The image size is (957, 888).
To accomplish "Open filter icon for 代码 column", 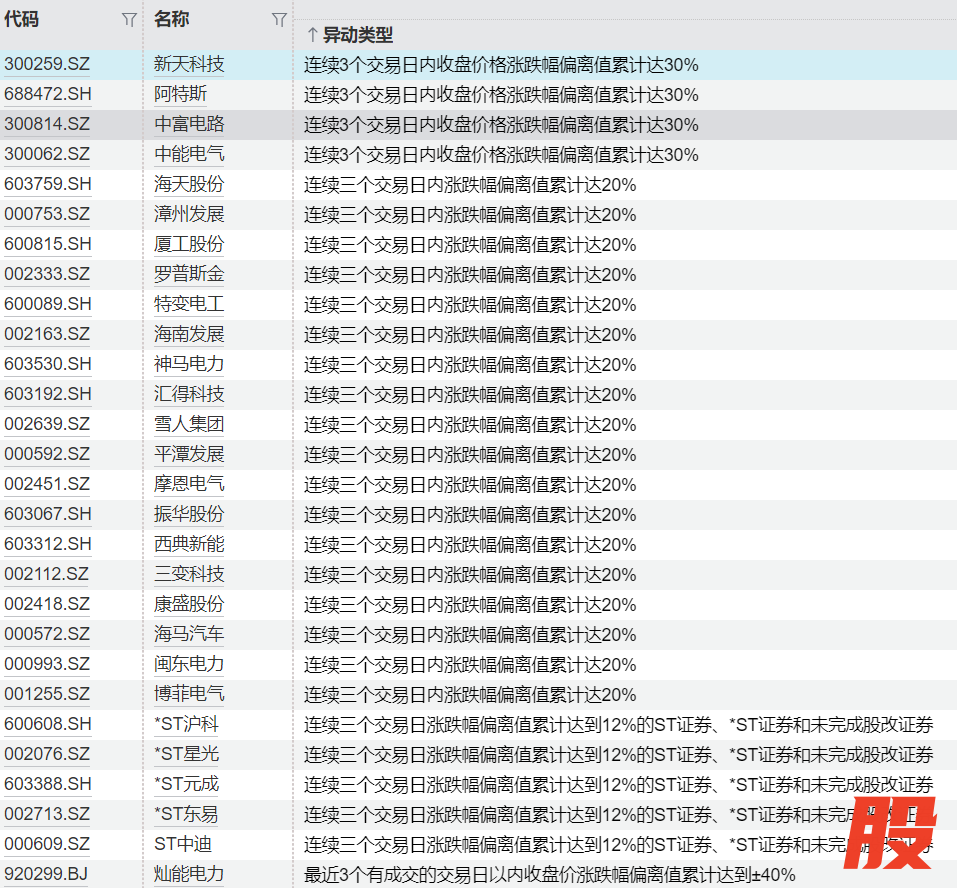I will pyautogui.click(x=129, y=20).
